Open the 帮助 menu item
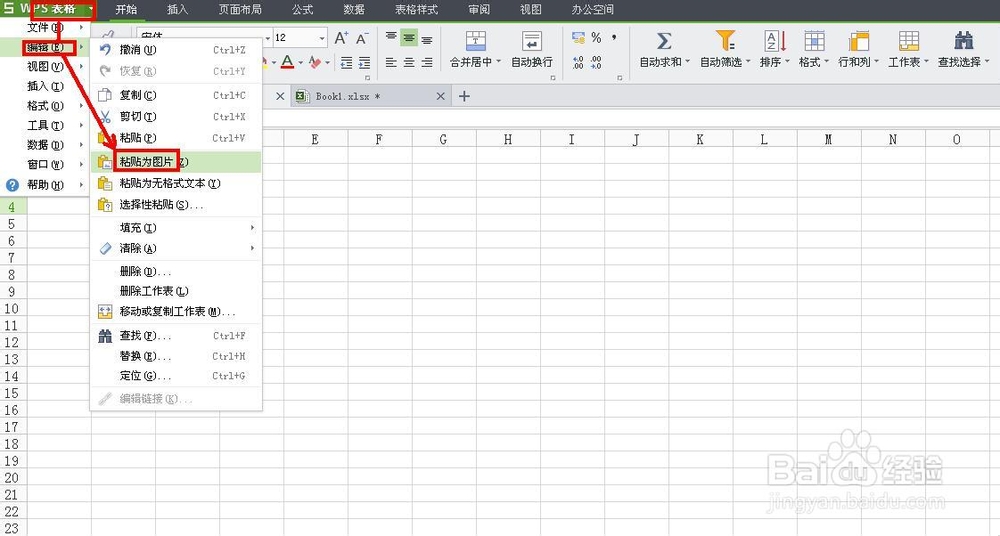This screenshot has height=536, width=1000. tap(45, 185)
